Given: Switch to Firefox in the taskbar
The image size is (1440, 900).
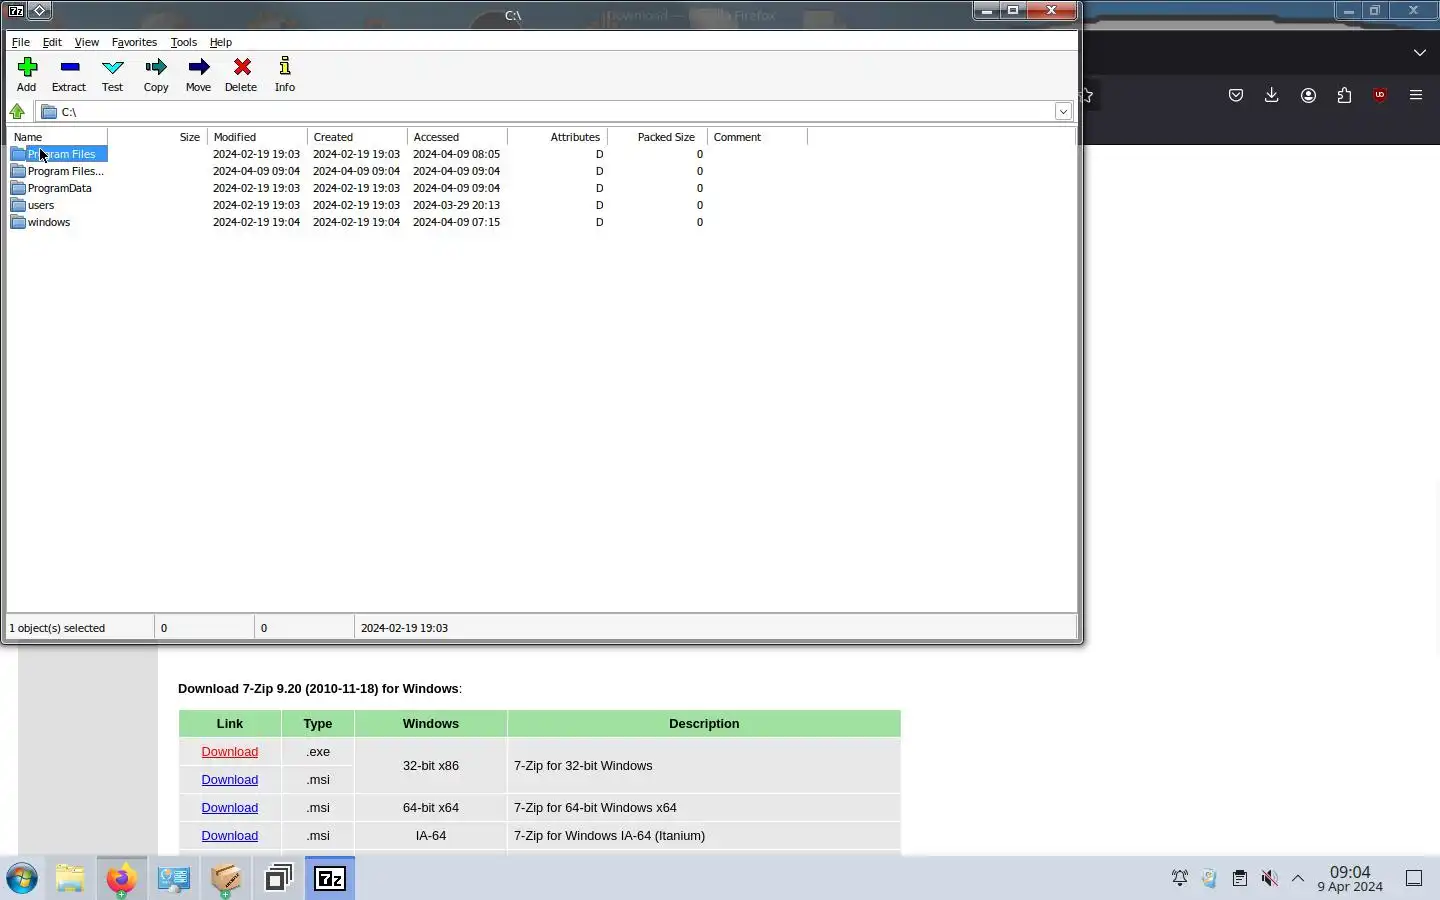Looking at the screenshot, I should click(x=121, y=878).
